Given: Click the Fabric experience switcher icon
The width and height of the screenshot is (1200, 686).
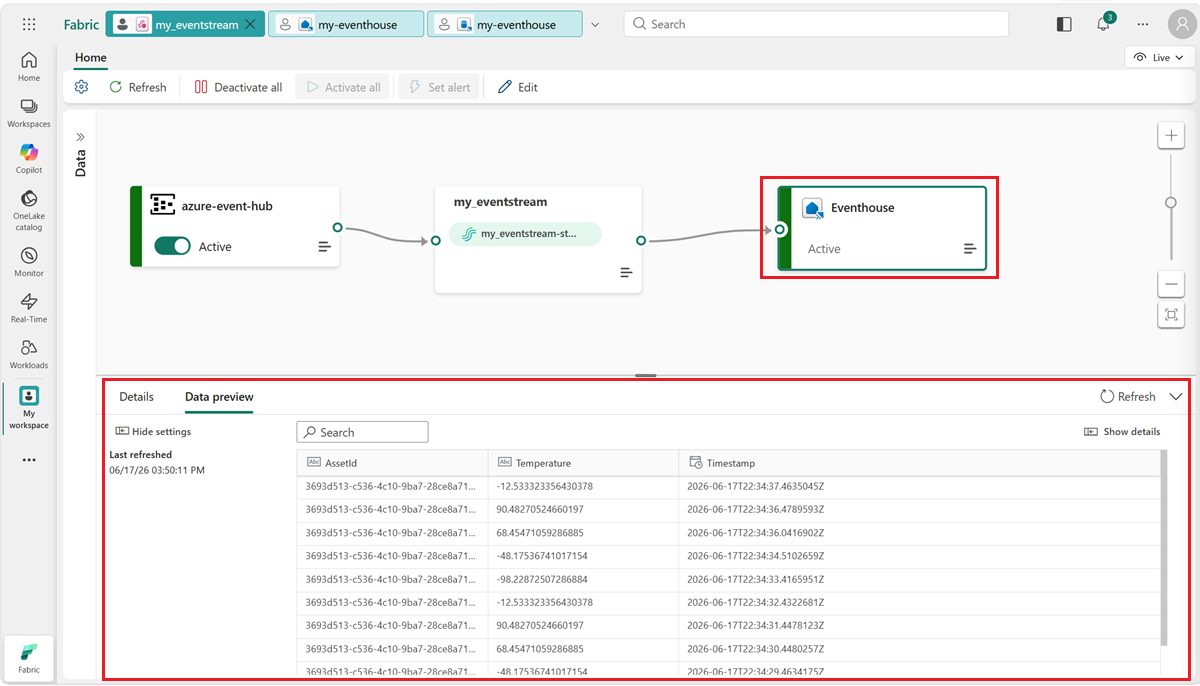Looking at the screenshot, I should (x=29, y=656).
